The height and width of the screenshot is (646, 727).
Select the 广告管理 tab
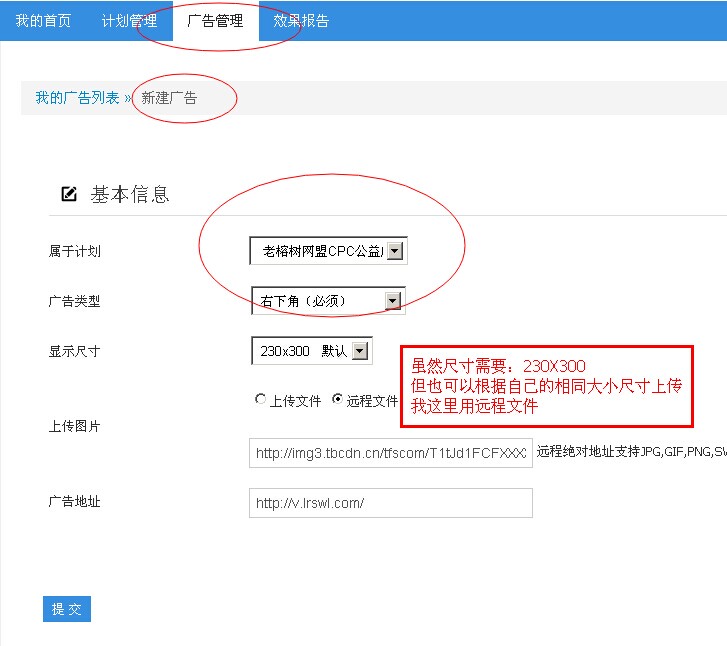215,20
